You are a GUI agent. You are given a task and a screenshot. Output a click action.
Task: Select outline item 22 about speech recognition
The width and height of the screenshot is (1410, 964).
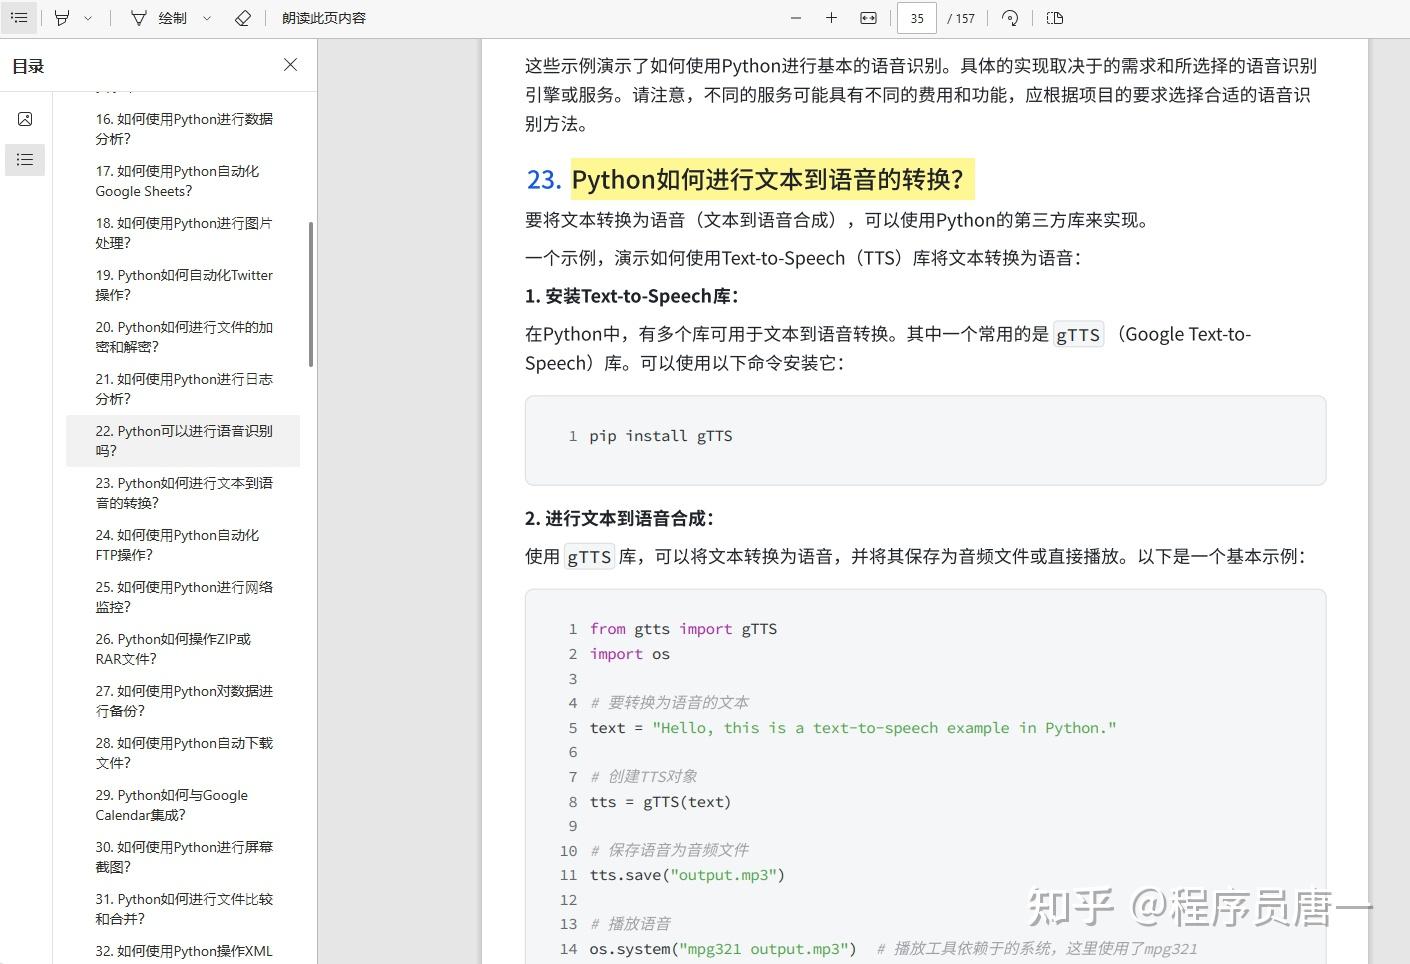point(184,440)
